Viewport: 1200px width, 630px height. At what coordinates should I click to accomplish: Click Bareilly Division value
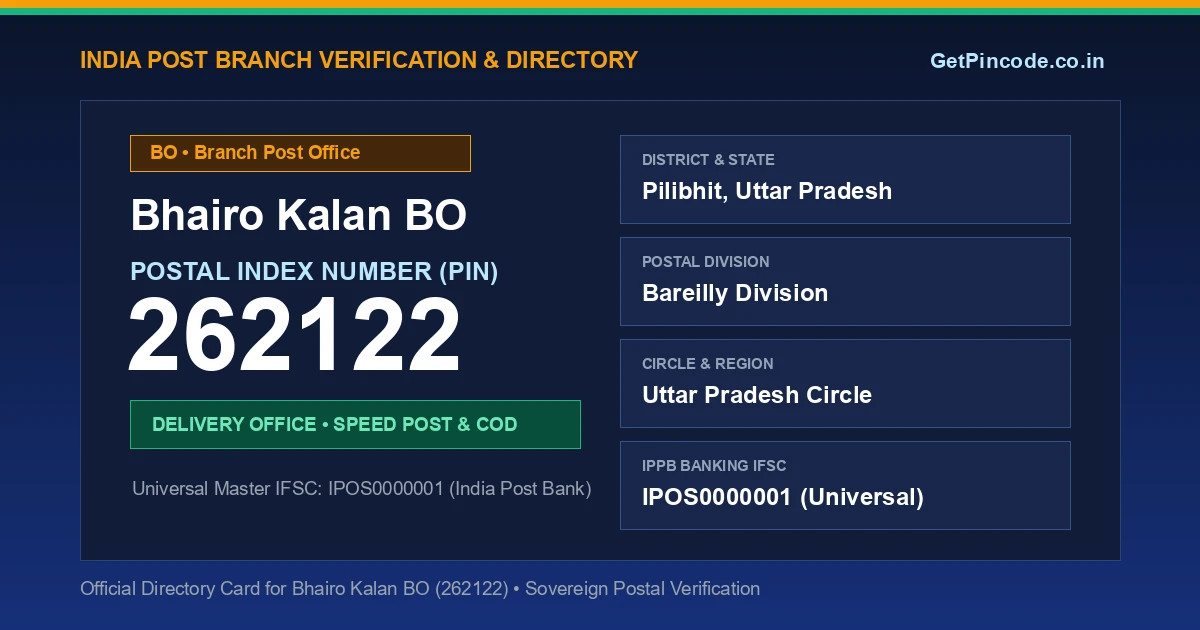click(x=735, y=293)
